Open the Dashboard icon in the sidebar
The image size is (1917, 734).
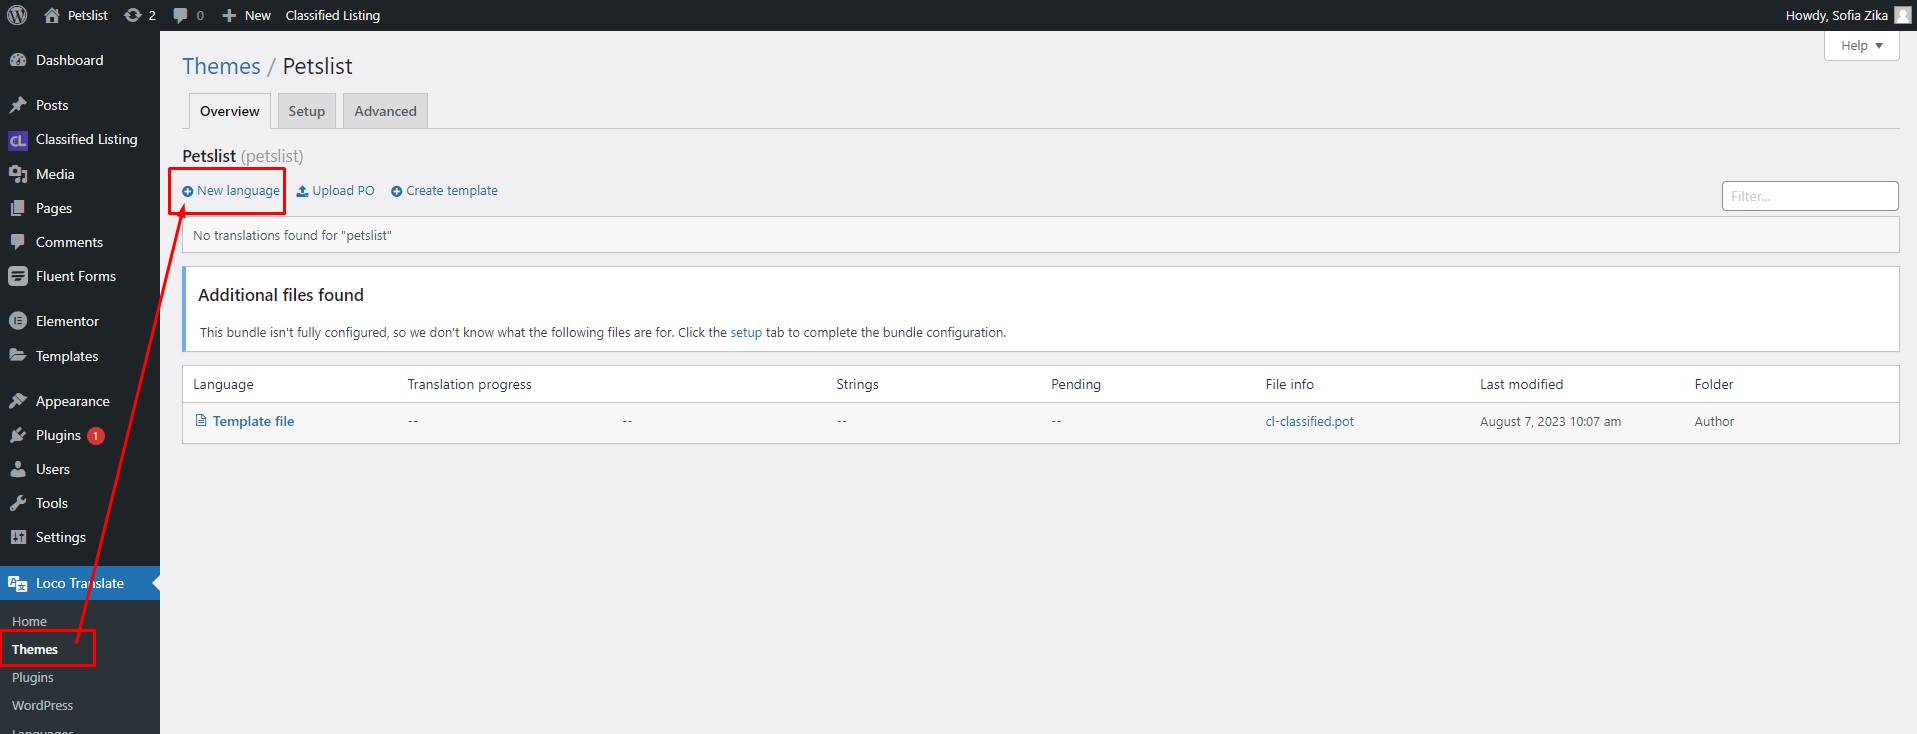pyautogui.click(x=17, y=60)
